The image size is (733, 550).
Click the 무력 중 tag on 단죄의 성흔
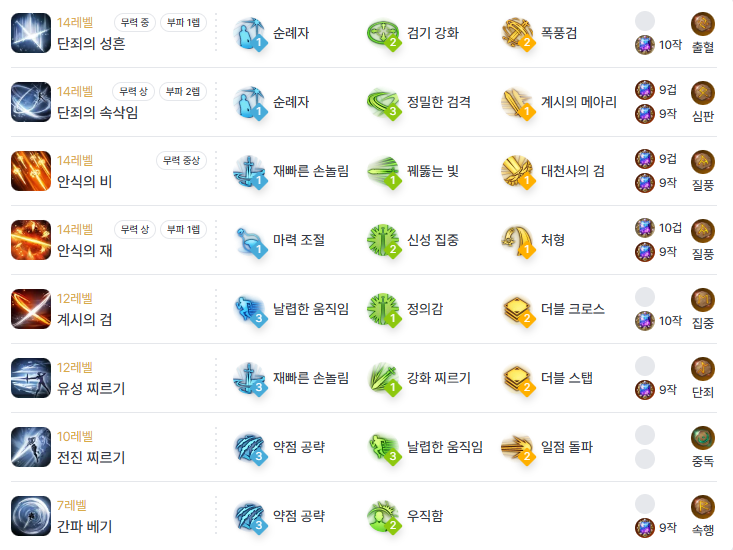coord(135,22)
